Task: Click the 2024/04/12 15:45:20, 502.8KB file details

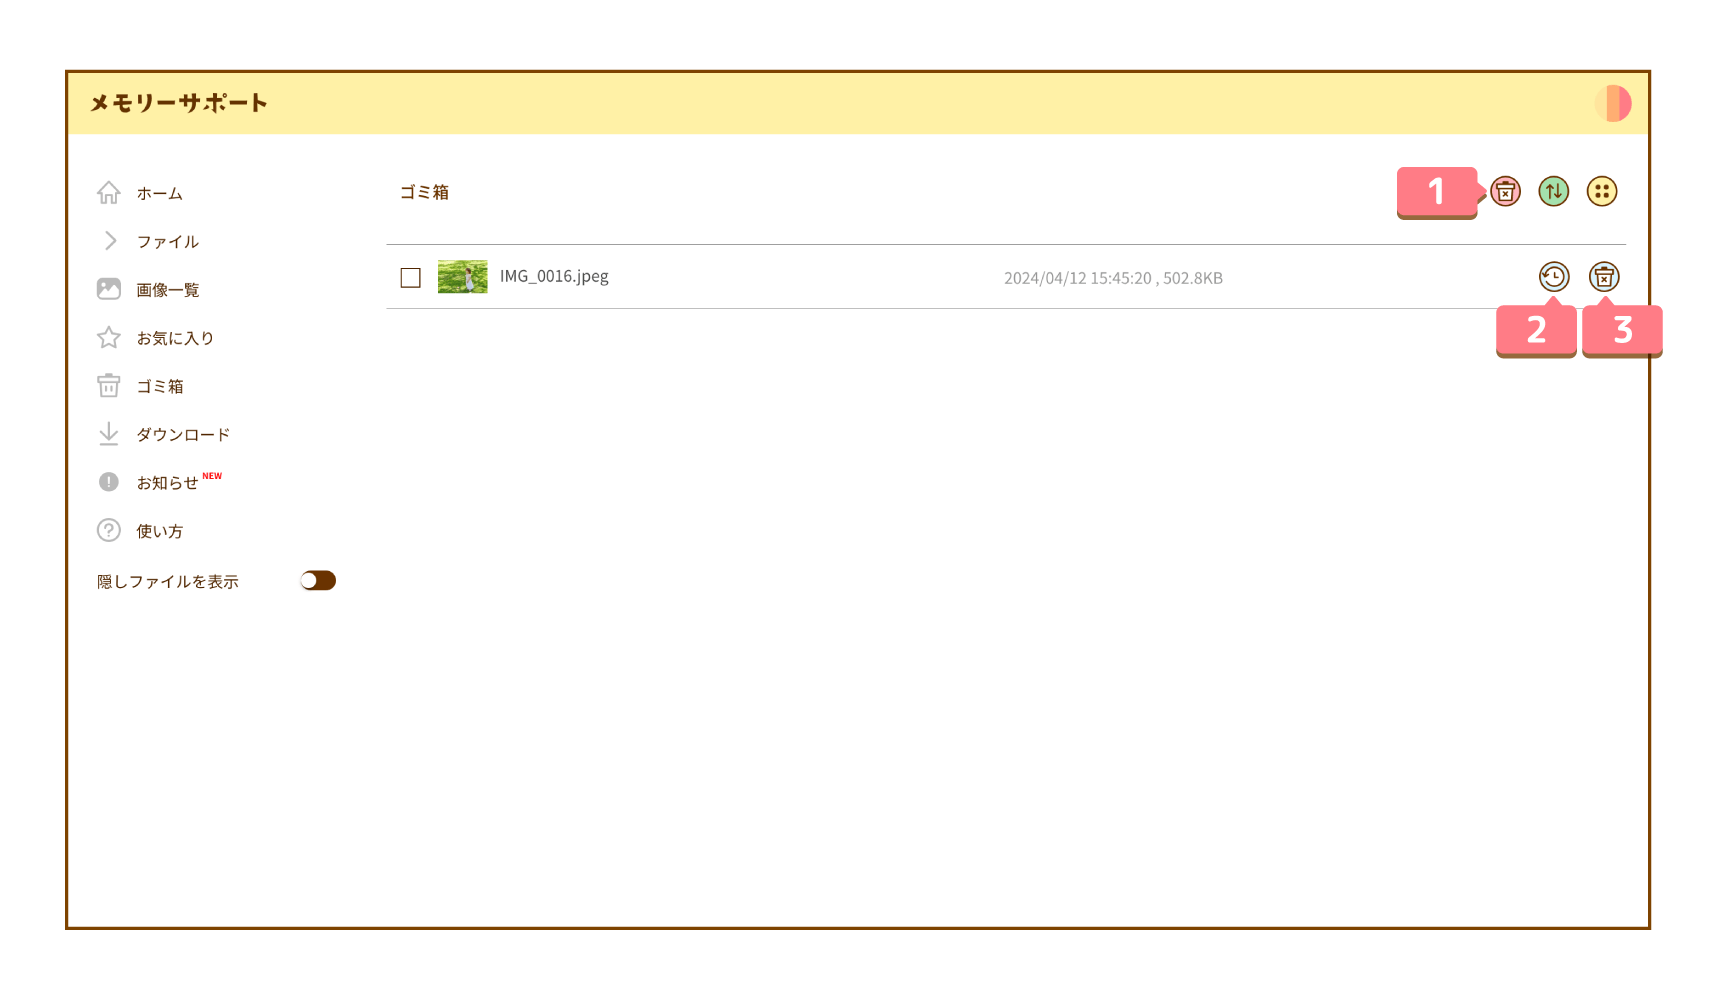Action: tap(1113, 278)
